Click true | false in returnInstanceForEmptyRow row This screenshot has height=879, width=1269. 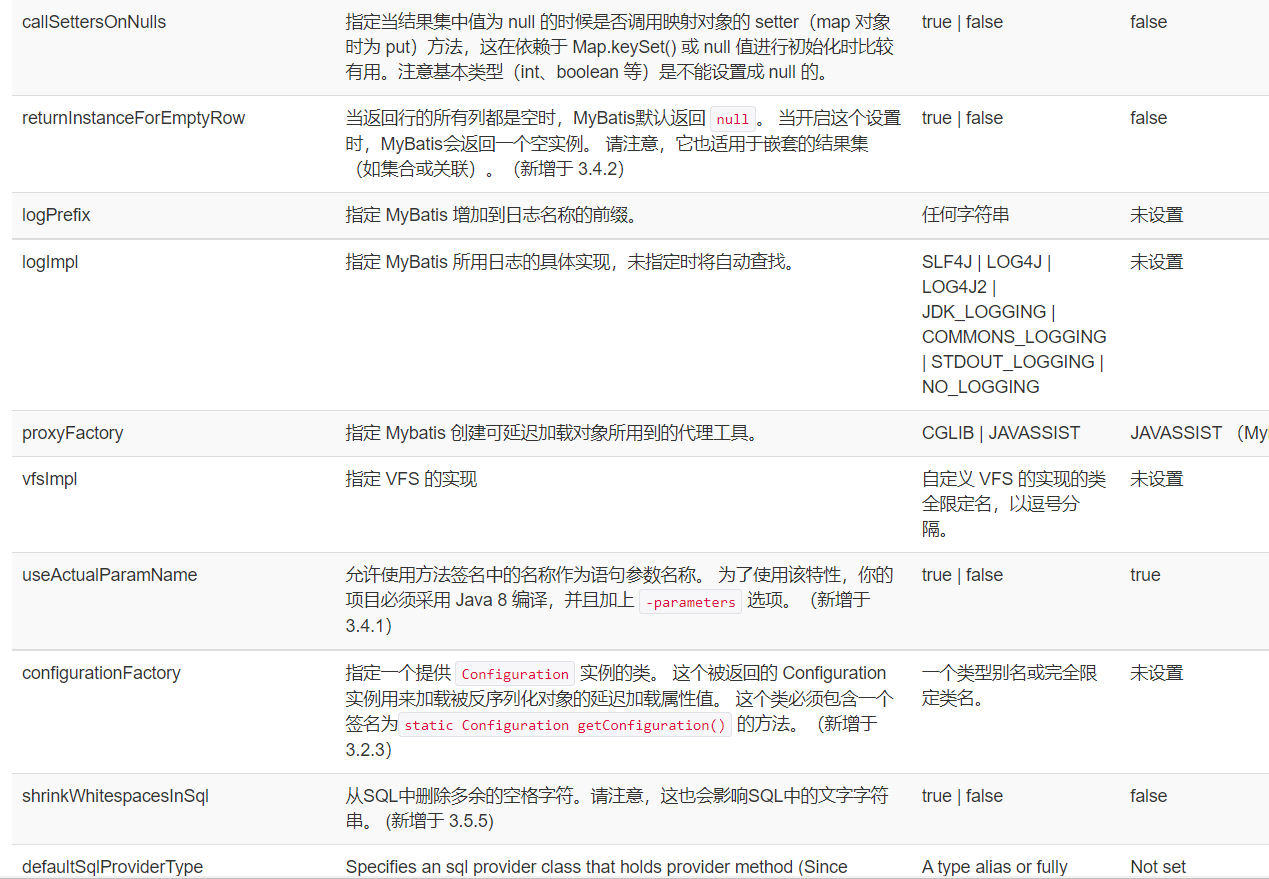tap(962, 118)
